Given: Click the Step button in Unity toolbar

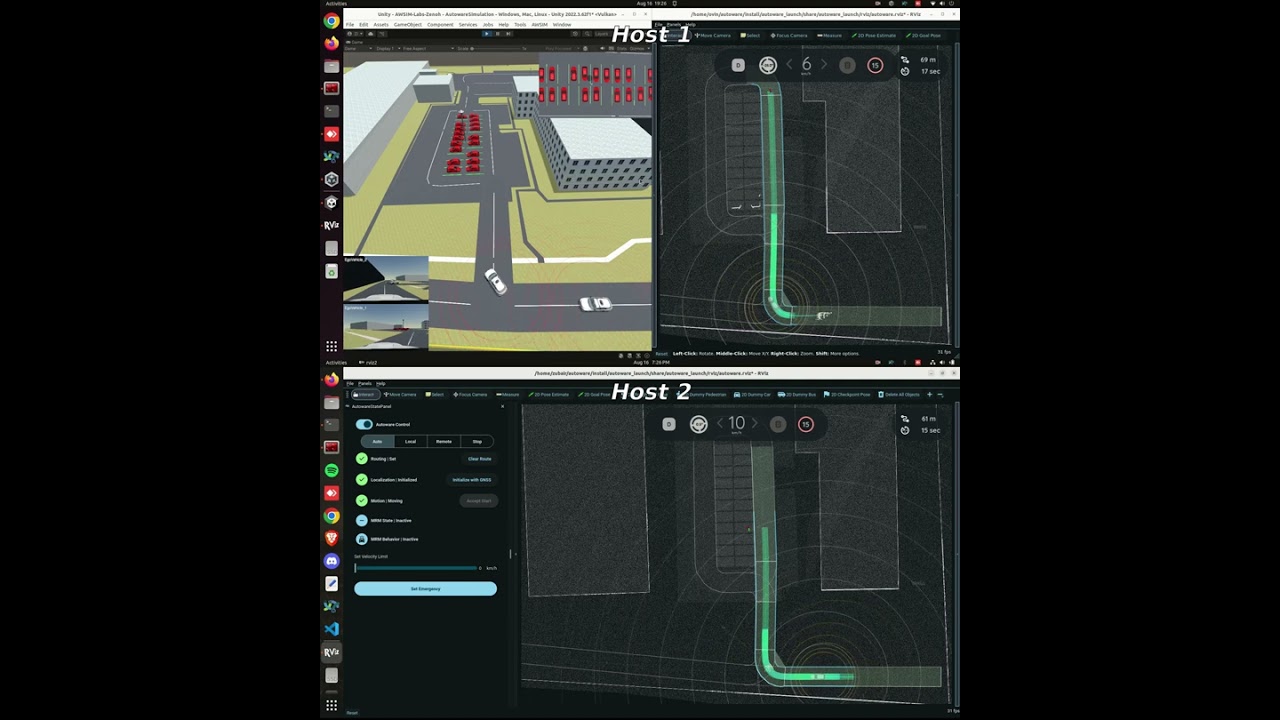Looking at the screenshot, I should click(x=508, y=34).
